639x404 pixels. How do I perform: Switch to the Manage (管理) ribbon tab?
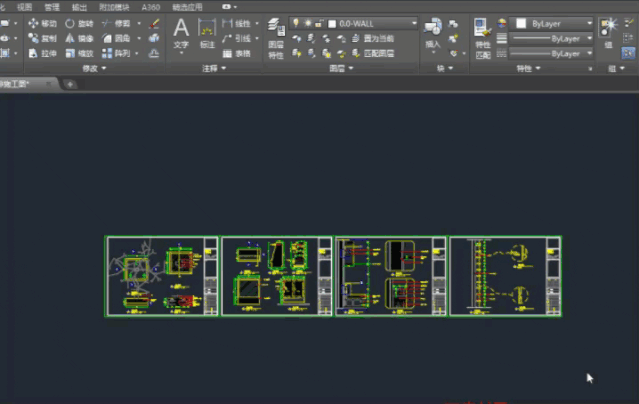(52, 6)
